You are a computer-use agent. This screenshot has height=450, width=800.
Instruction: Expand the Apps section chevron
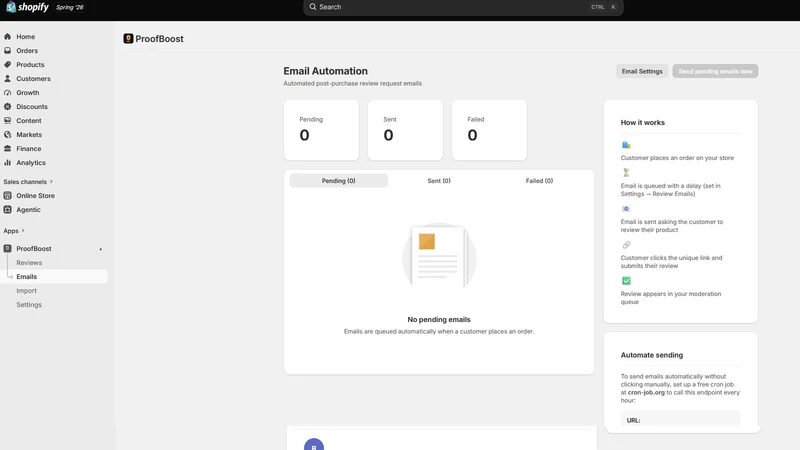click(x=23, y=231)
